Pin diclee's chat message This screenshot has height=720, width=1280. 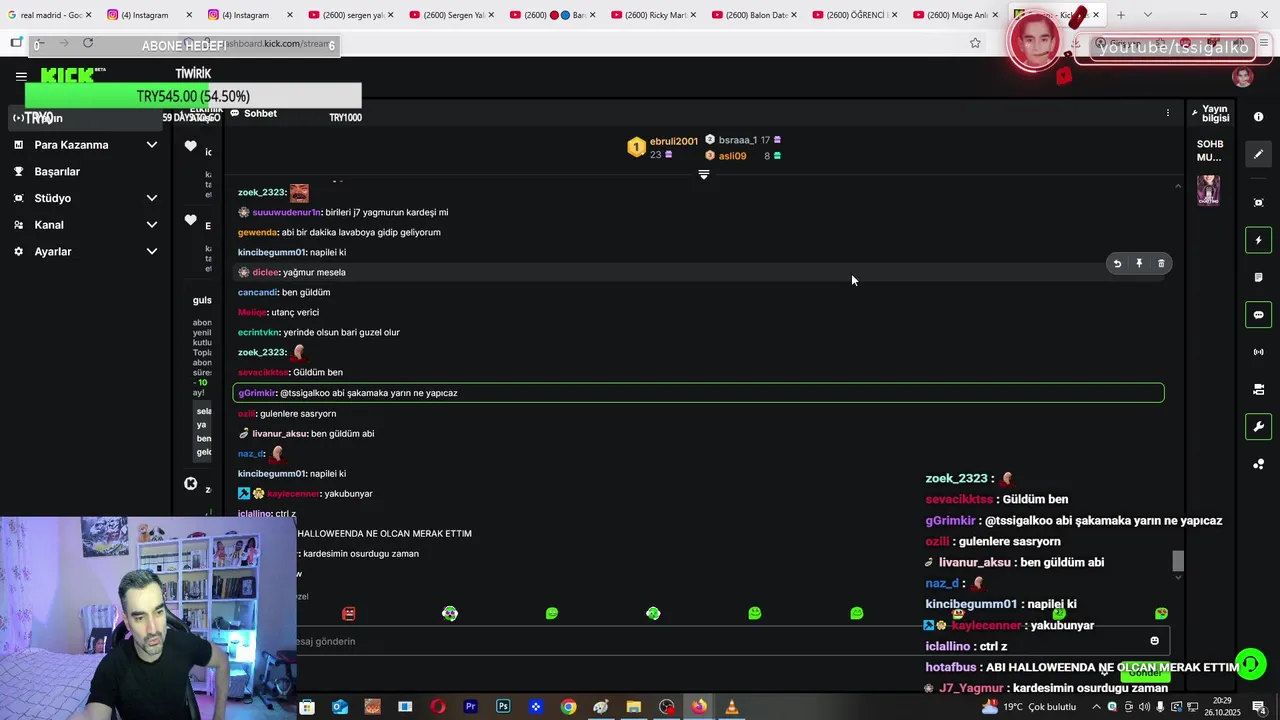1139,264
